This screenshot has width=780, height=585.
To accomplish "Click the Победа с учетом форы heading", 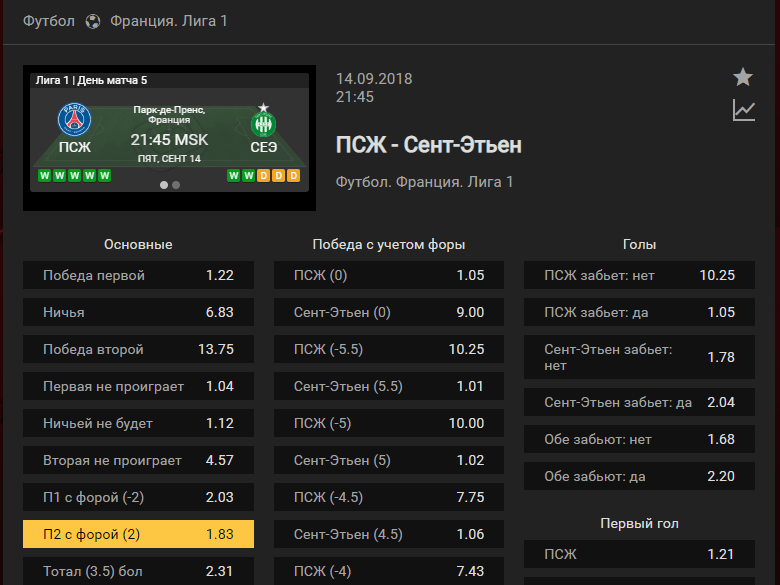I will click(x=389, y=244).
